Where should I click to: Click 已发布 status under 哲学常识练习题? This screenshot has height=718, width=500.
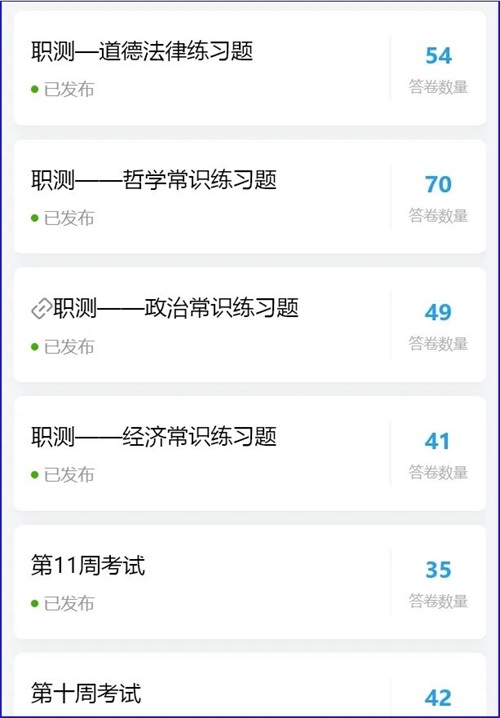coord(63,218)
